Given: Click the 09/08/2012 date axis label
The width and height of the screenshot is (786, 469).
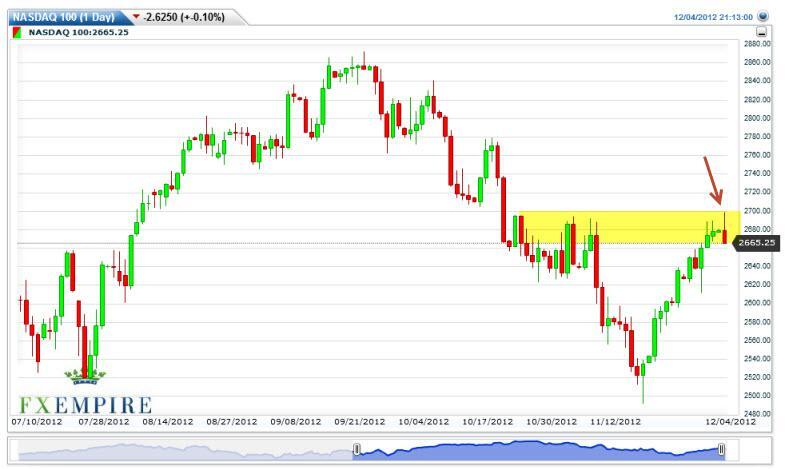Looking at the screenshot, I should (x=296, y=422).
